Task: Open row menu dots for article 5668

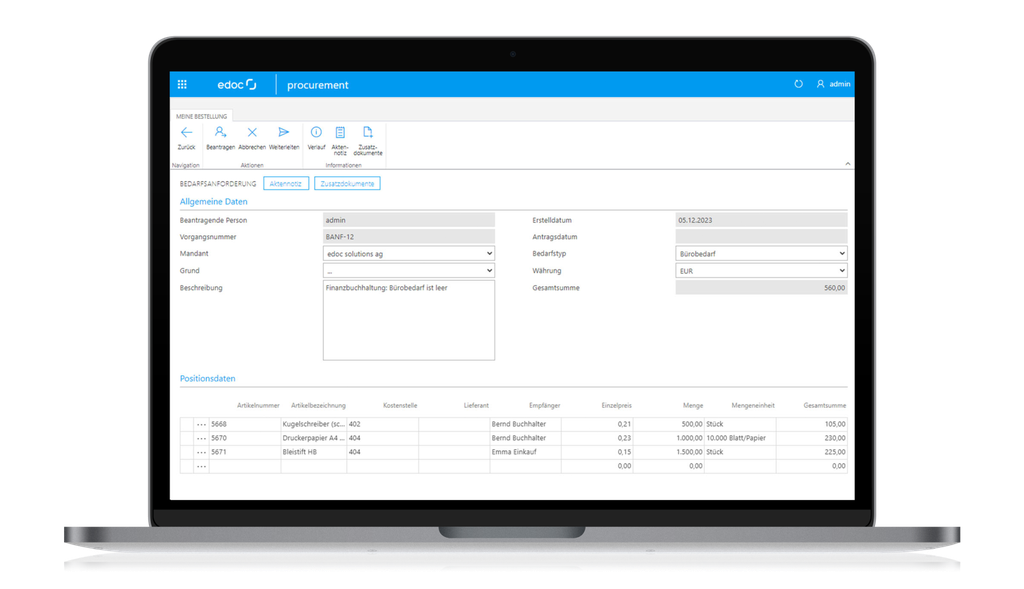Action: coord(201,424)
